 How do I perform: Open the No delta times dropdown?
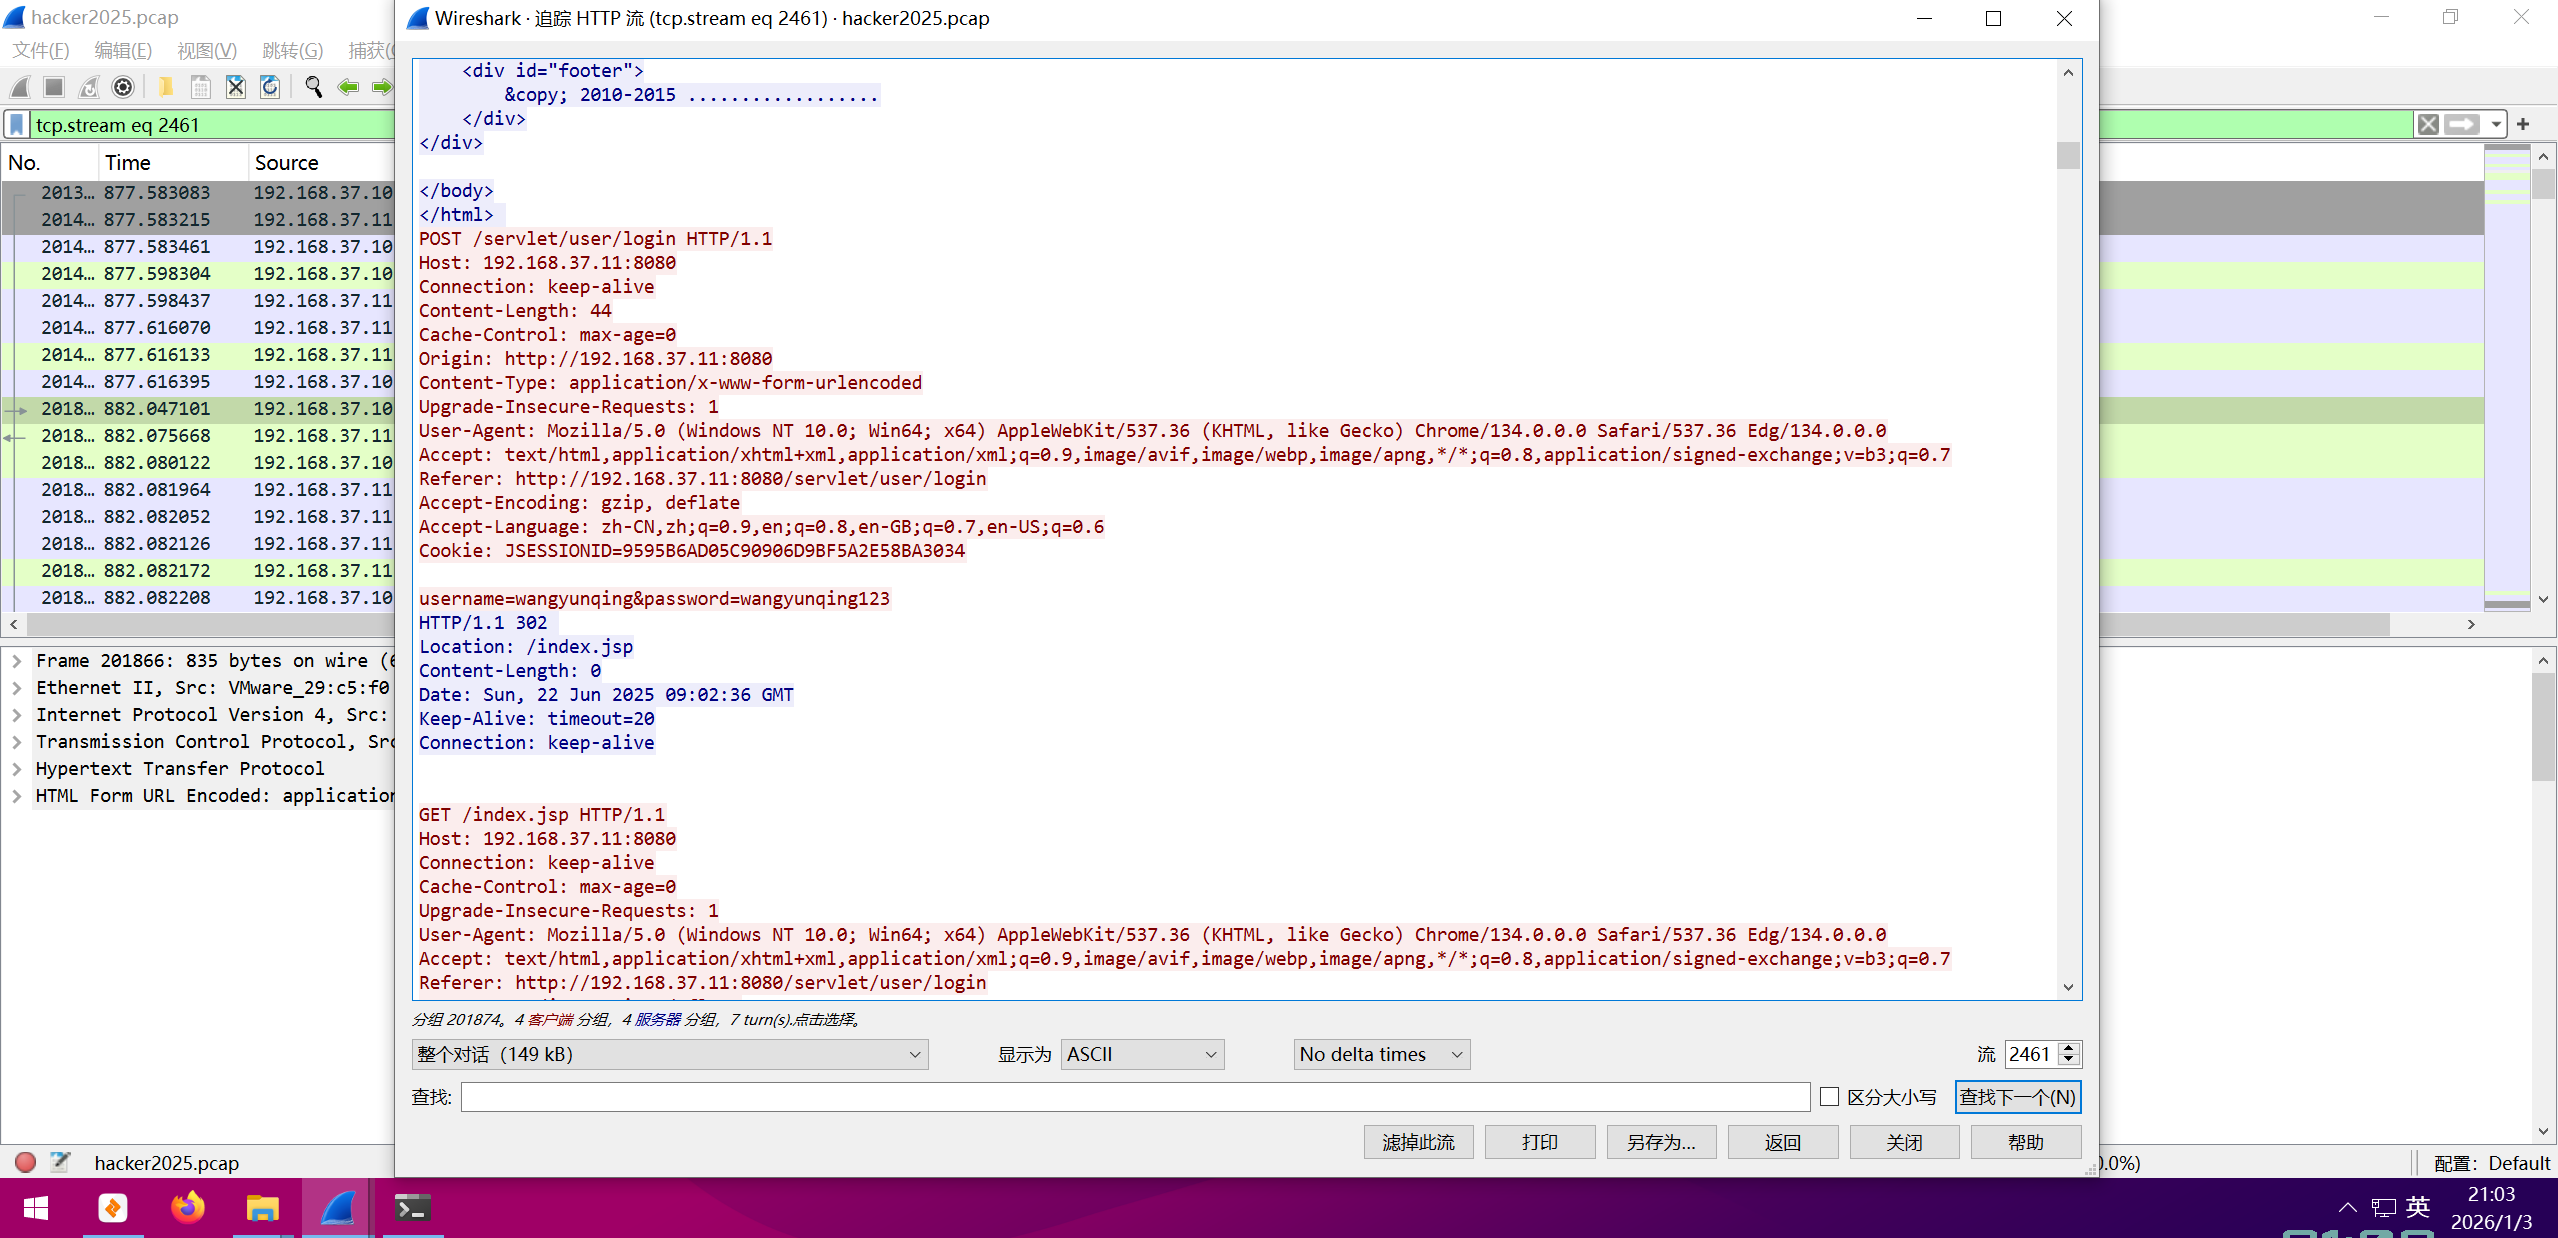point(1380,1054)
